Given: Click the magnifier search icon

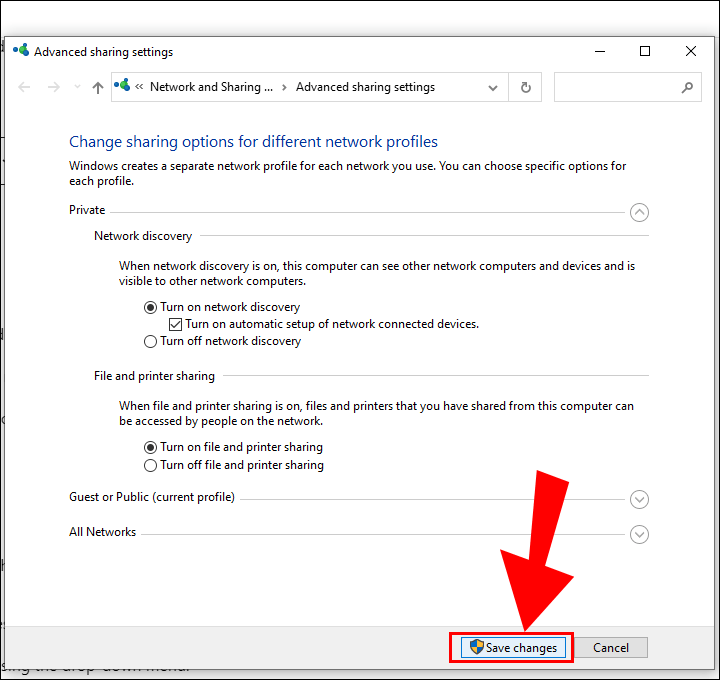Looking at the screenshot, I should click(687, 87).
